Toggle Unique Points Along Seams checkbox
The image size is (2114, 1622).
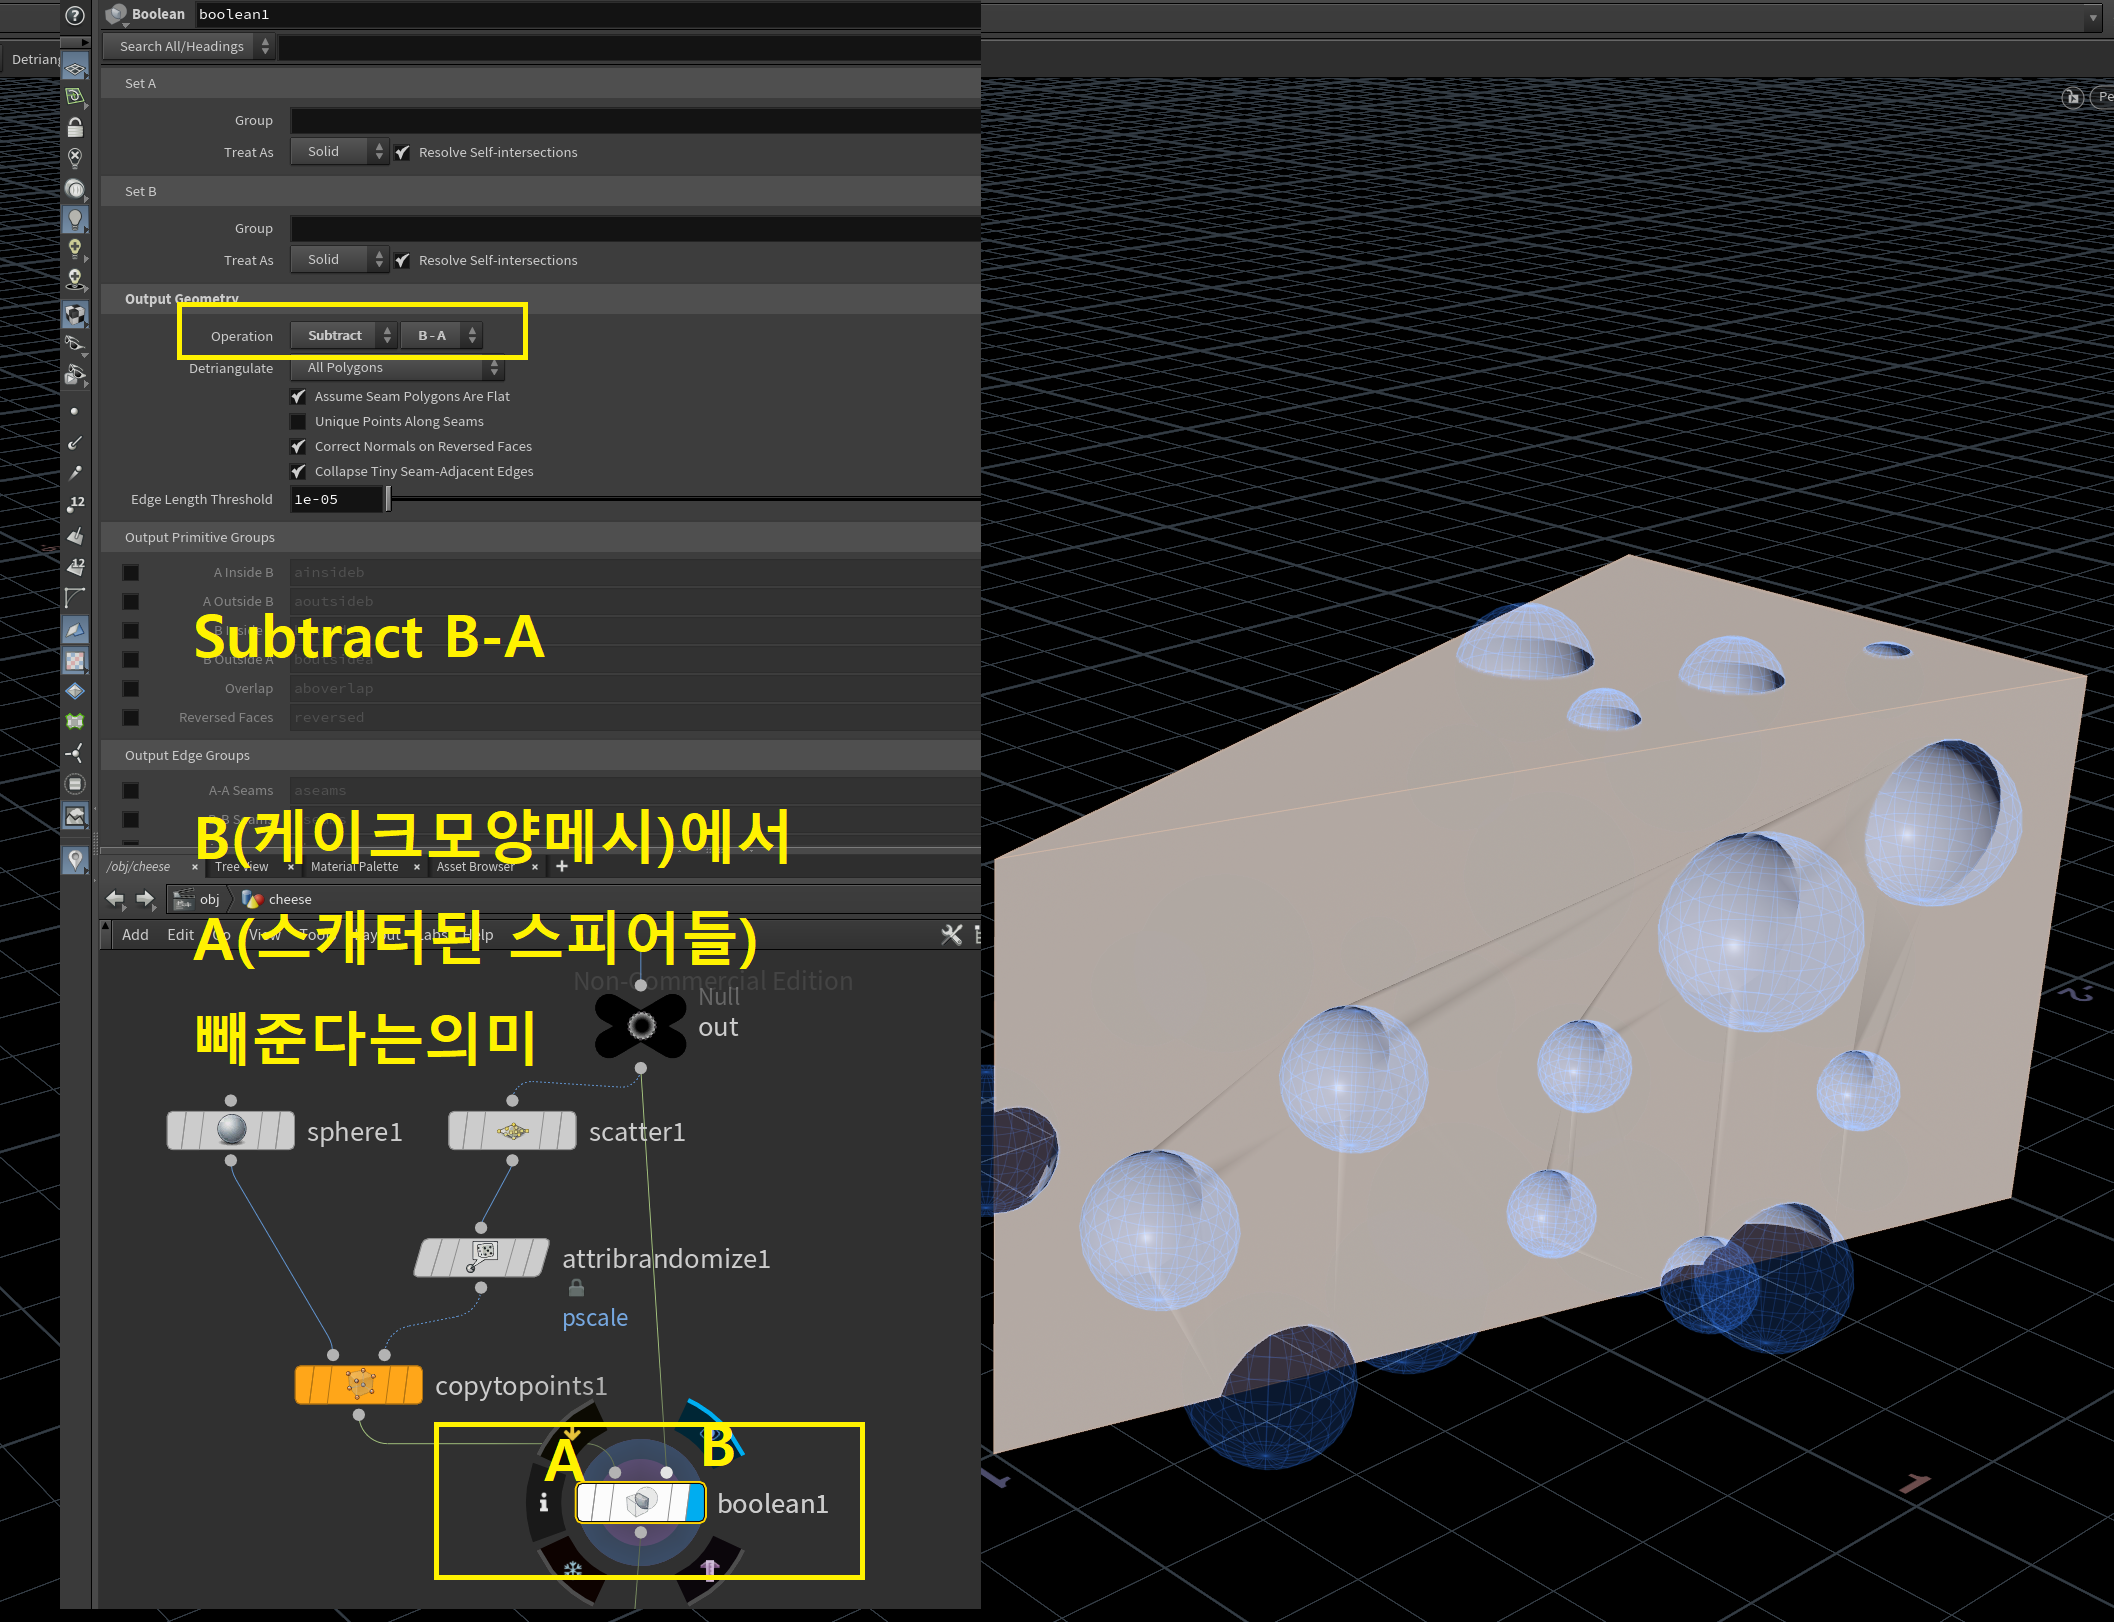298,422
